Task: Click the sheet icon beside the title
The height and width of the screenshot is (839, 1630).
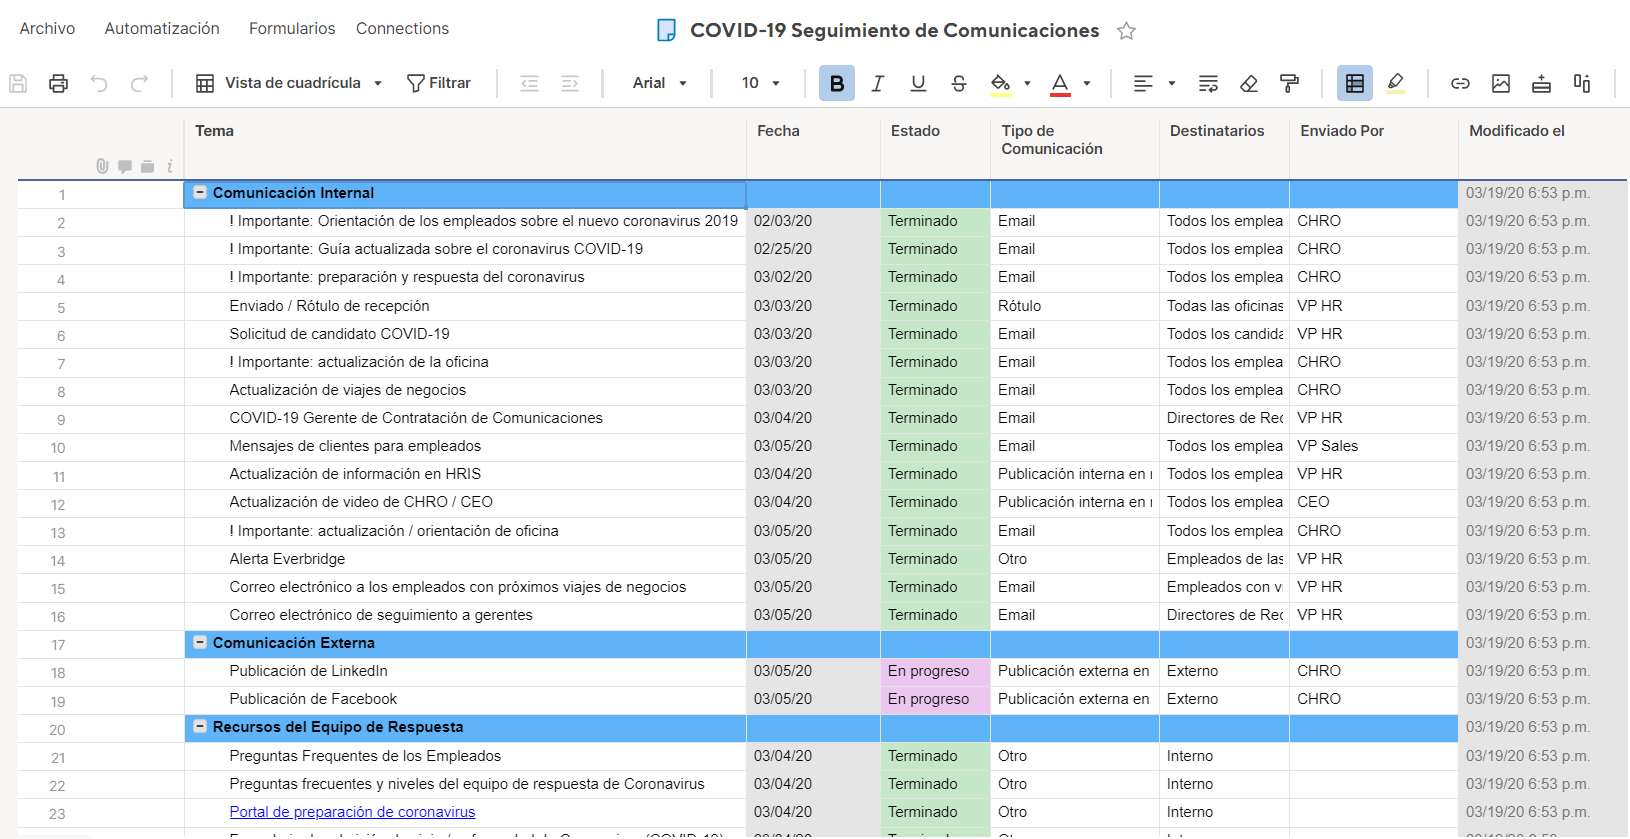Action: [666, 31]
